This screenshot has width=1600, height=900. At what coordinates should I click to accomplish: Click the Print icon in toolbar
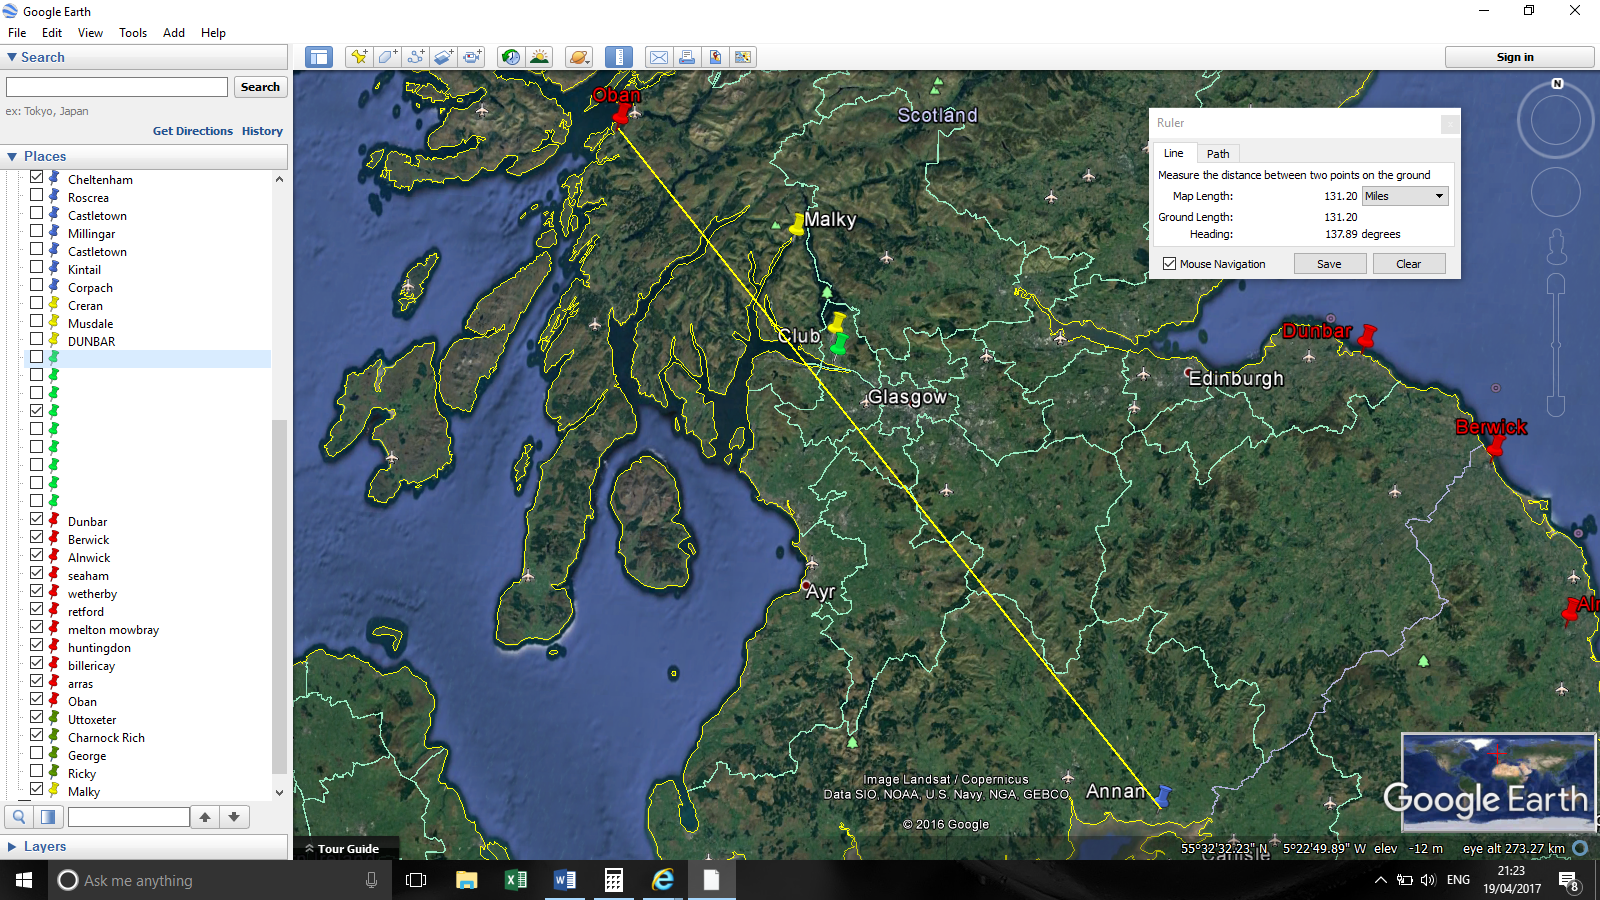coord(687,57)
